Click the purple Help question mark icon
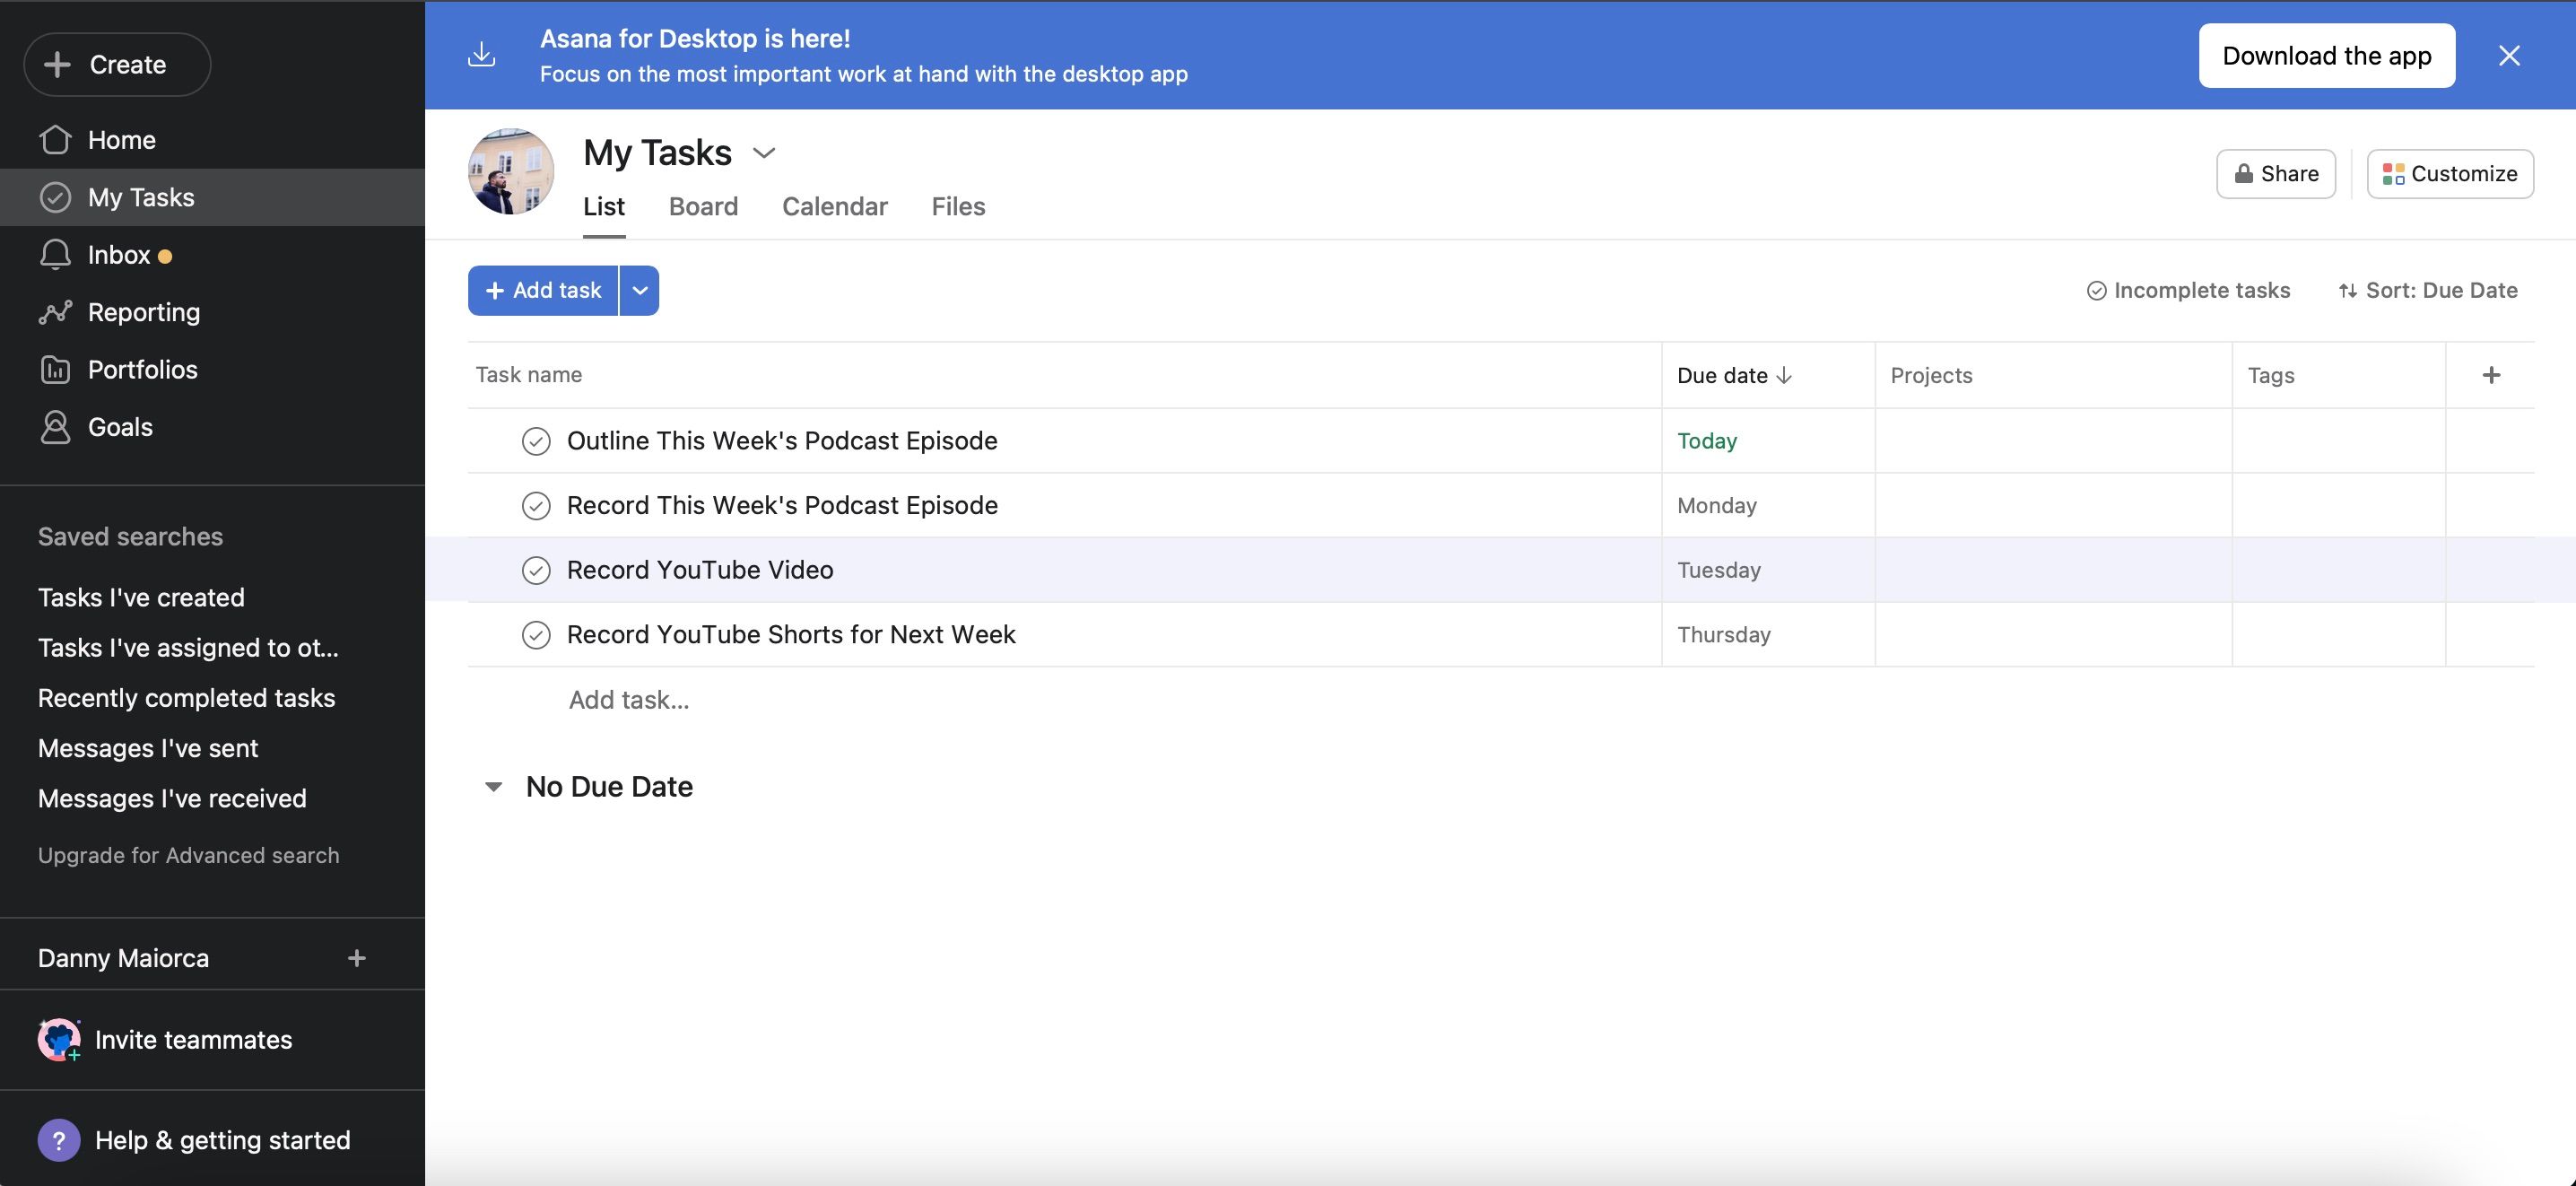2576x1186 pixels. tap(59, 1140)
